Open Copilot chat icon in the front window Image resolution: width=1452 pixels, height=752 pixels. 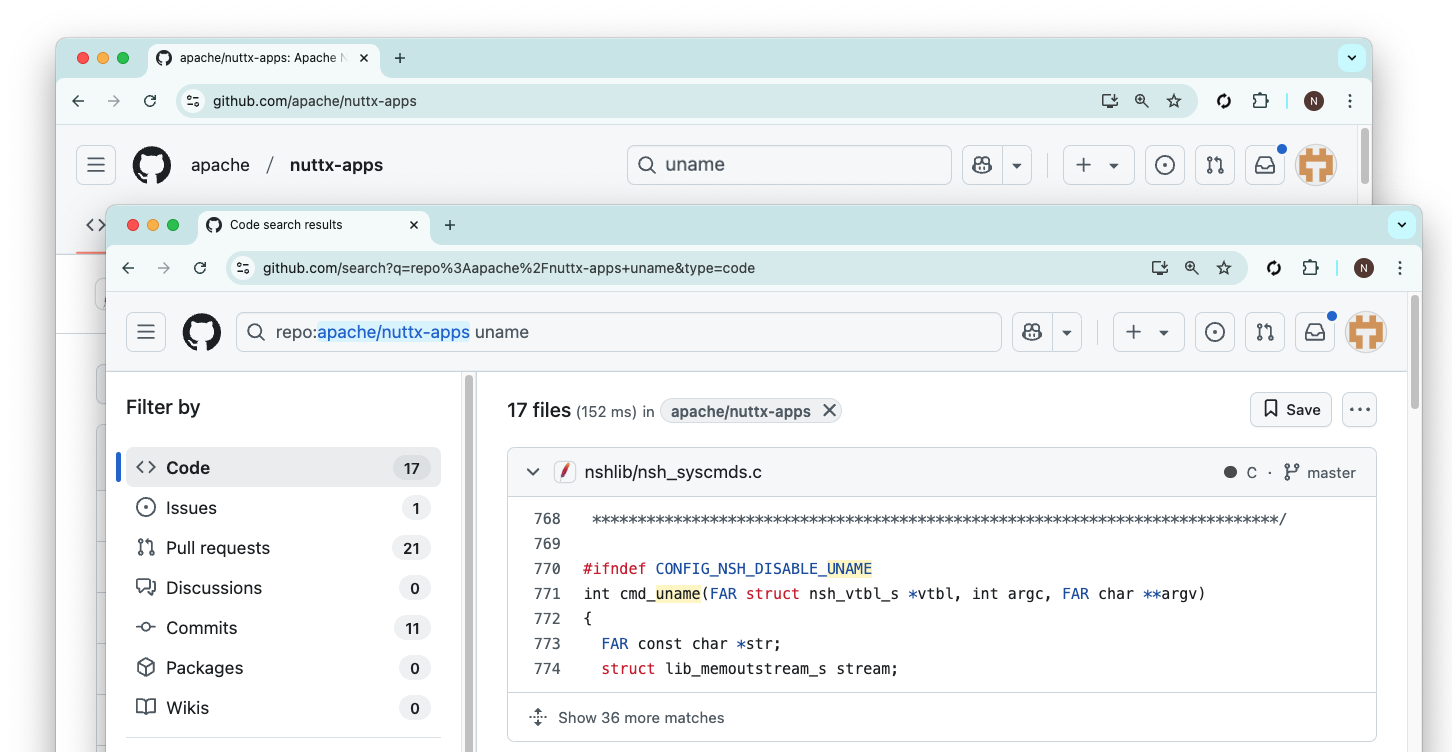coord(1033,332)
